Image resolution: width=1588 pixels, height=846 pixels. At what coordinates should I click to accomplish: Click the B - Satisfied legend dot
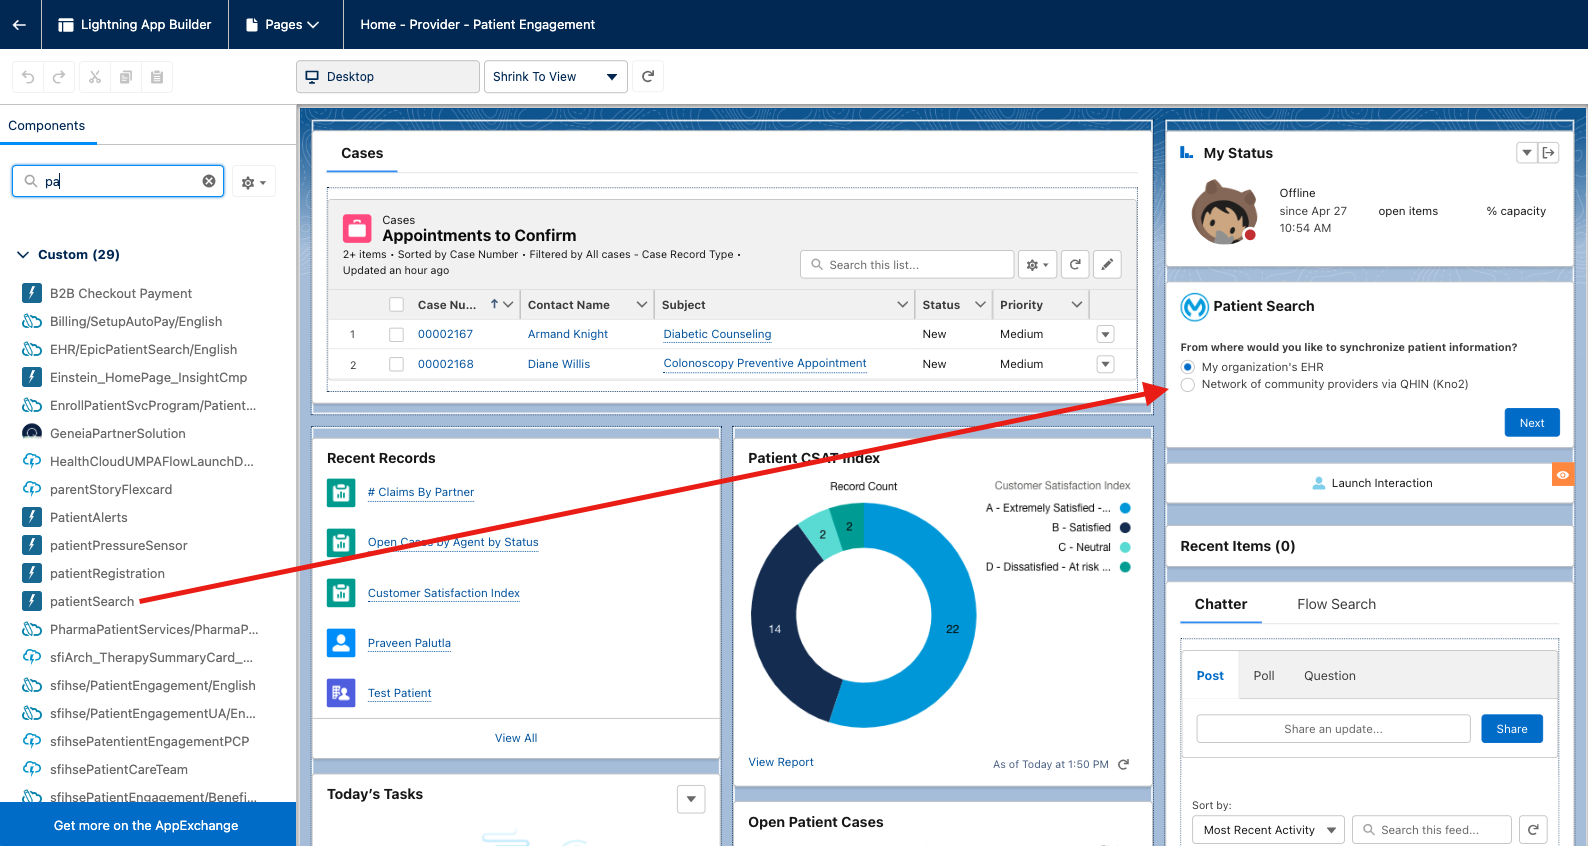(1125, 527)
